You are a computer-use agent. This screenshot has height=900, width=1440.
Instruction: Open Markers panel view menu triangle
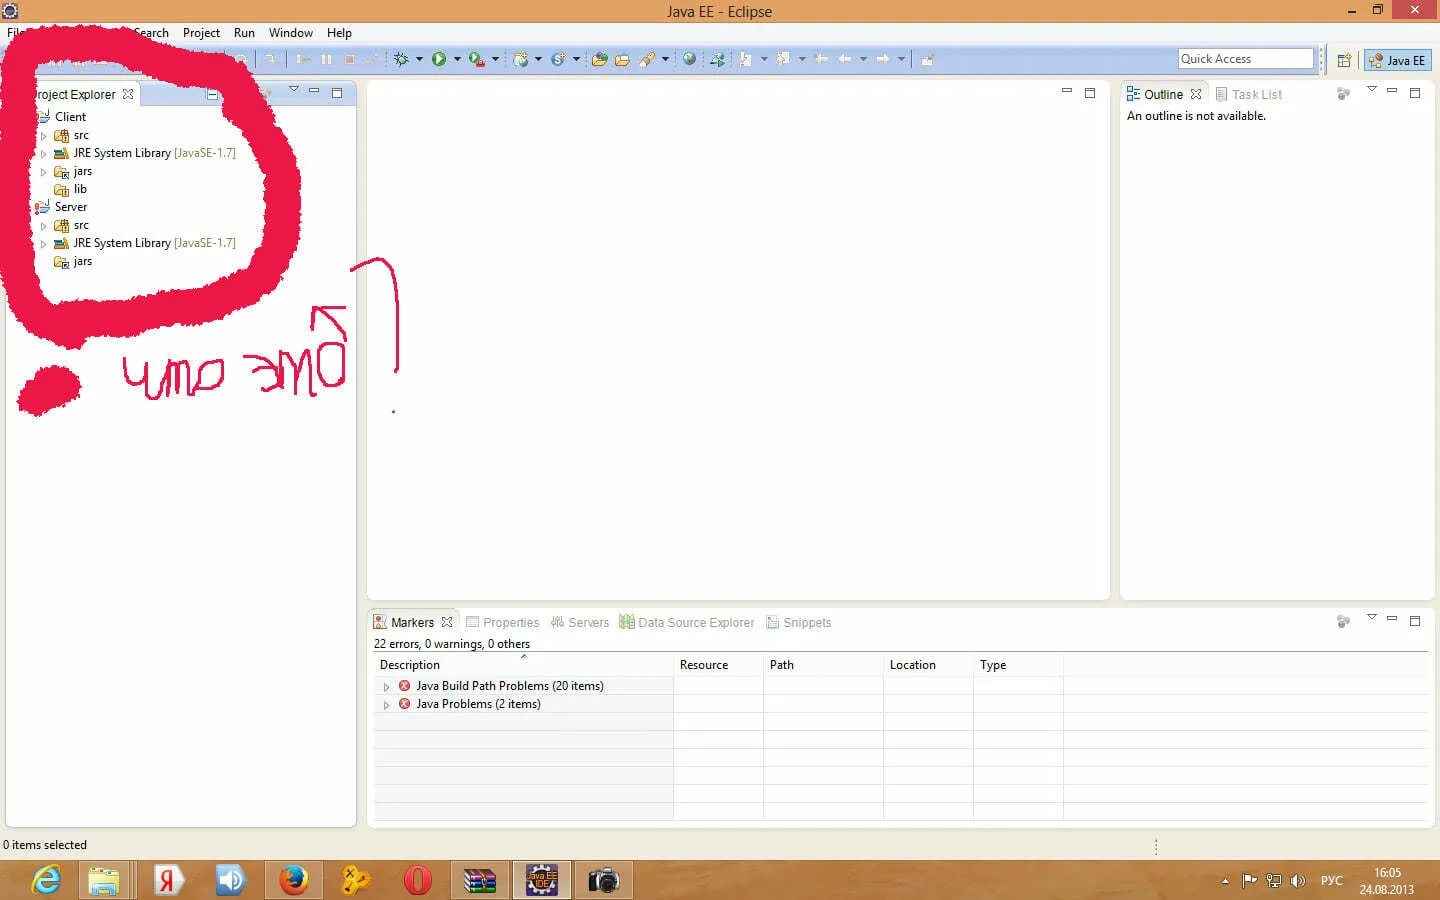click(1372, 617)
